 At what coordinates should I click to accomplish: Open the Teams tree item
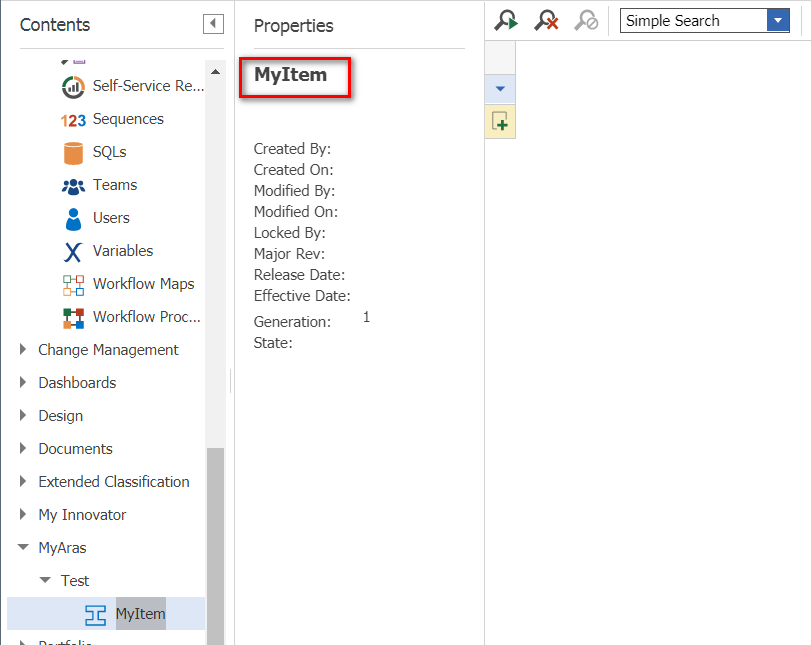click(x=115, y=185)
